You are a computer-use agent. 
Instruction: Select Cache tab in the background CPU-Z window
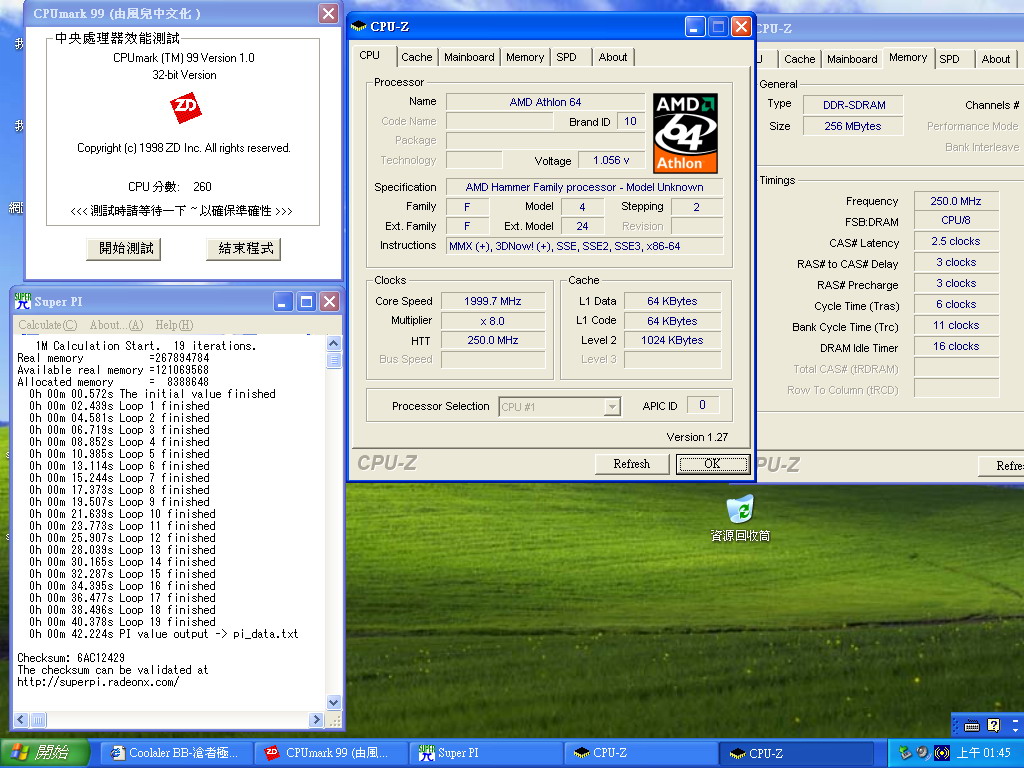(x=799, y=59)
